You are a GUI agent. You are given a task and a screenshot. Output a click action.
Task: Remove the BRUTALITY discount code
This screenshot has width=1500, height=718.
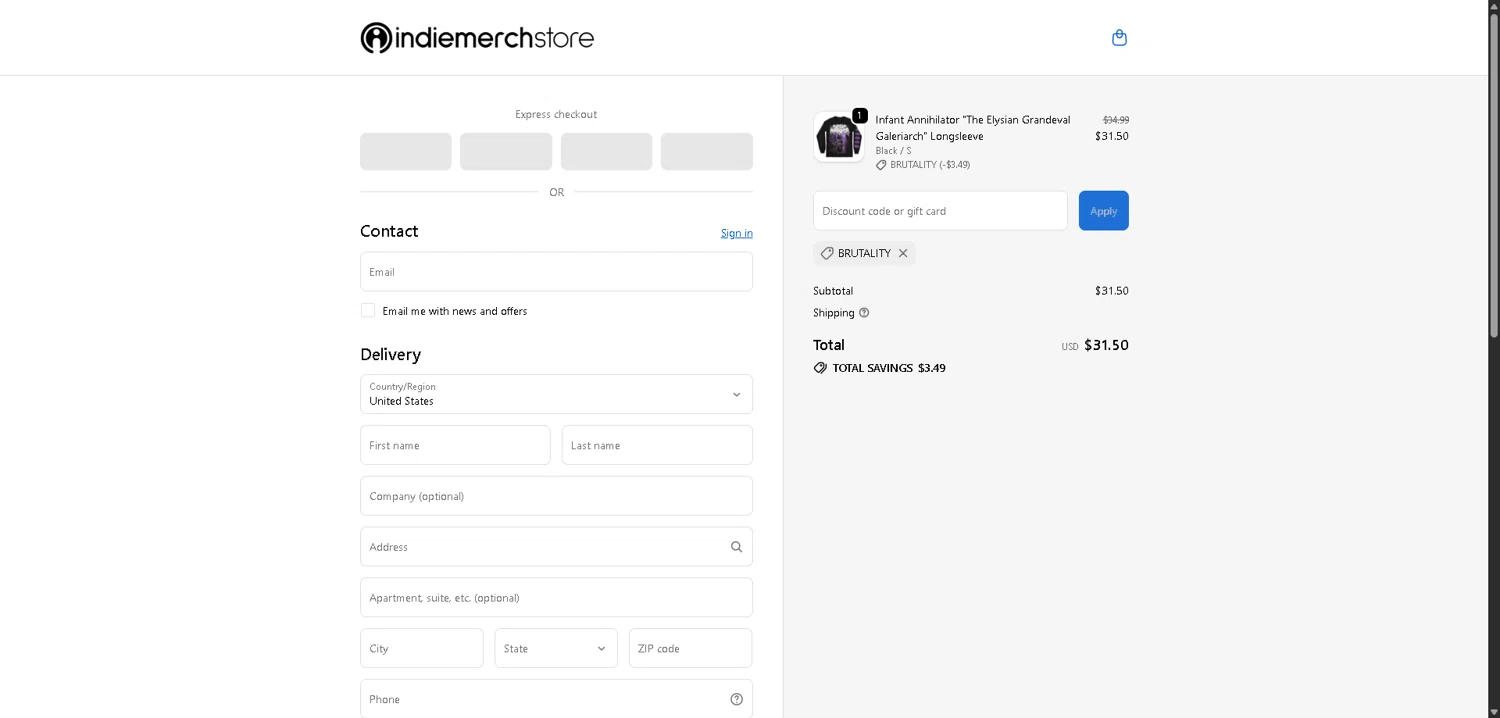tap(903, 254)
